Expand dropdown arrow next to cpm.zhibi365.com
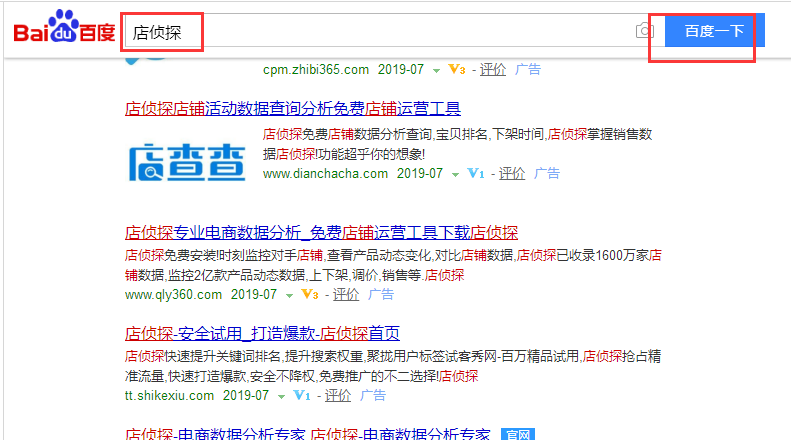This screenshot has width=791, height=440. pos(436,71)
